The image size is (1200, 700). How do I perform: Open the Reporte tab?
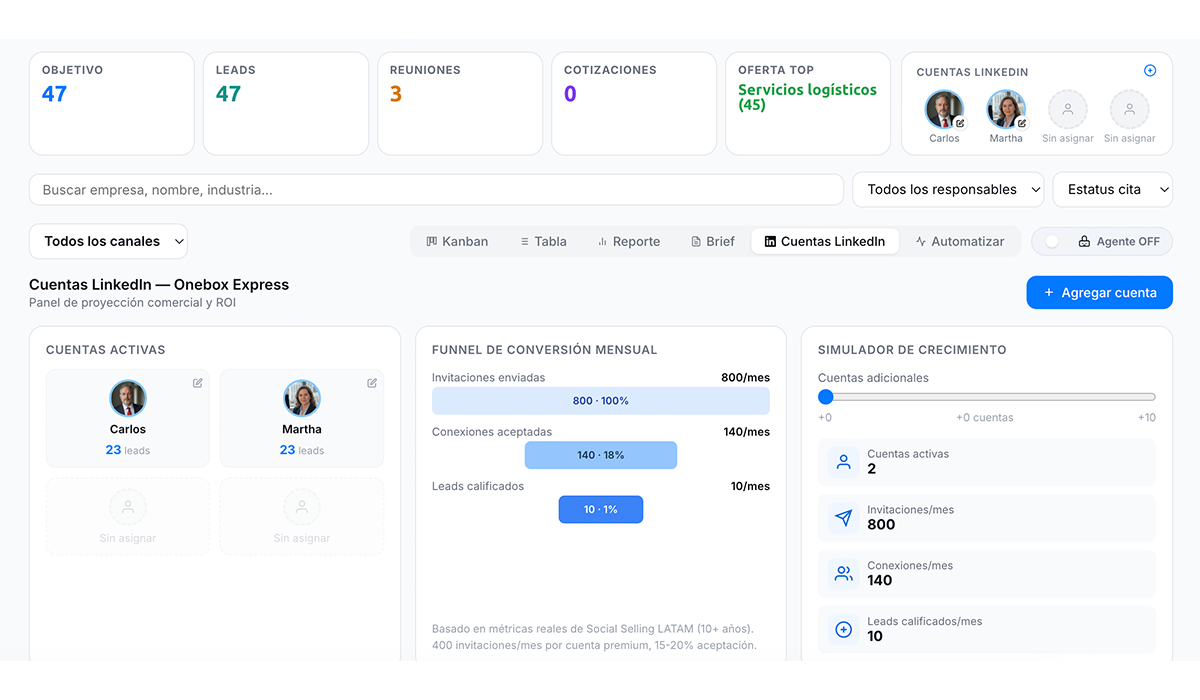(628, 241)
